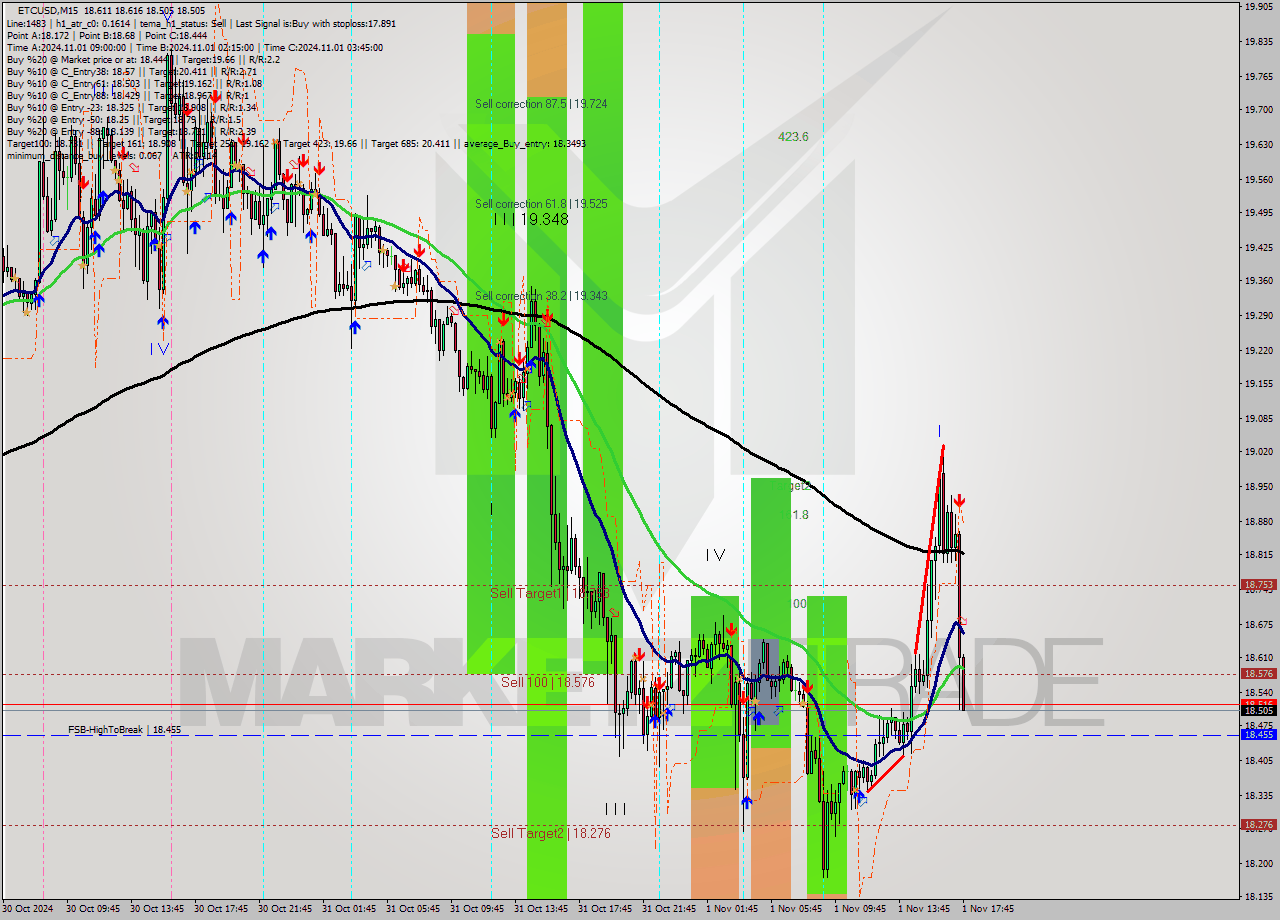Click the 19.700 price axis value
Image resolution: width=1280 pixels, height=920 pixels.
point(1257,110)
